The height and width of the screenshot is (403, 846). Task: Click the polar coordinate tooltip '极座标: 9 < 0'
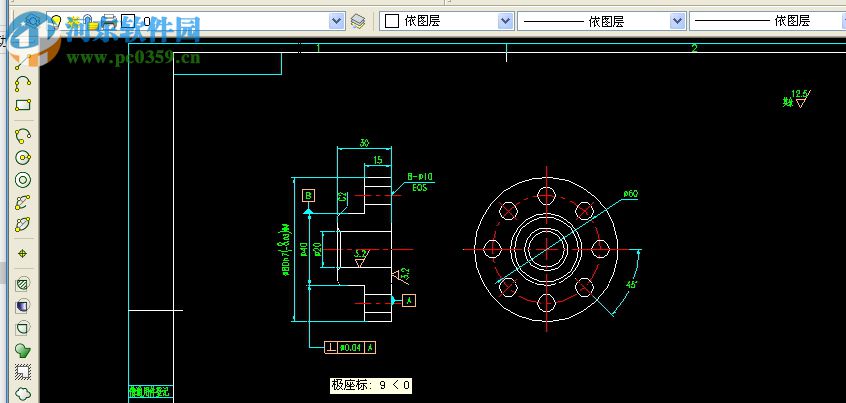click(371, 385)
